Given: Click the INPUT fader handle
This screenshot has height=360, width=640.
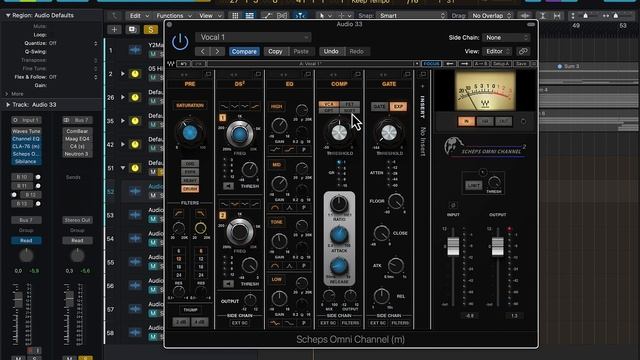Looking at the screenshot, I should click(x=453, y=246).
